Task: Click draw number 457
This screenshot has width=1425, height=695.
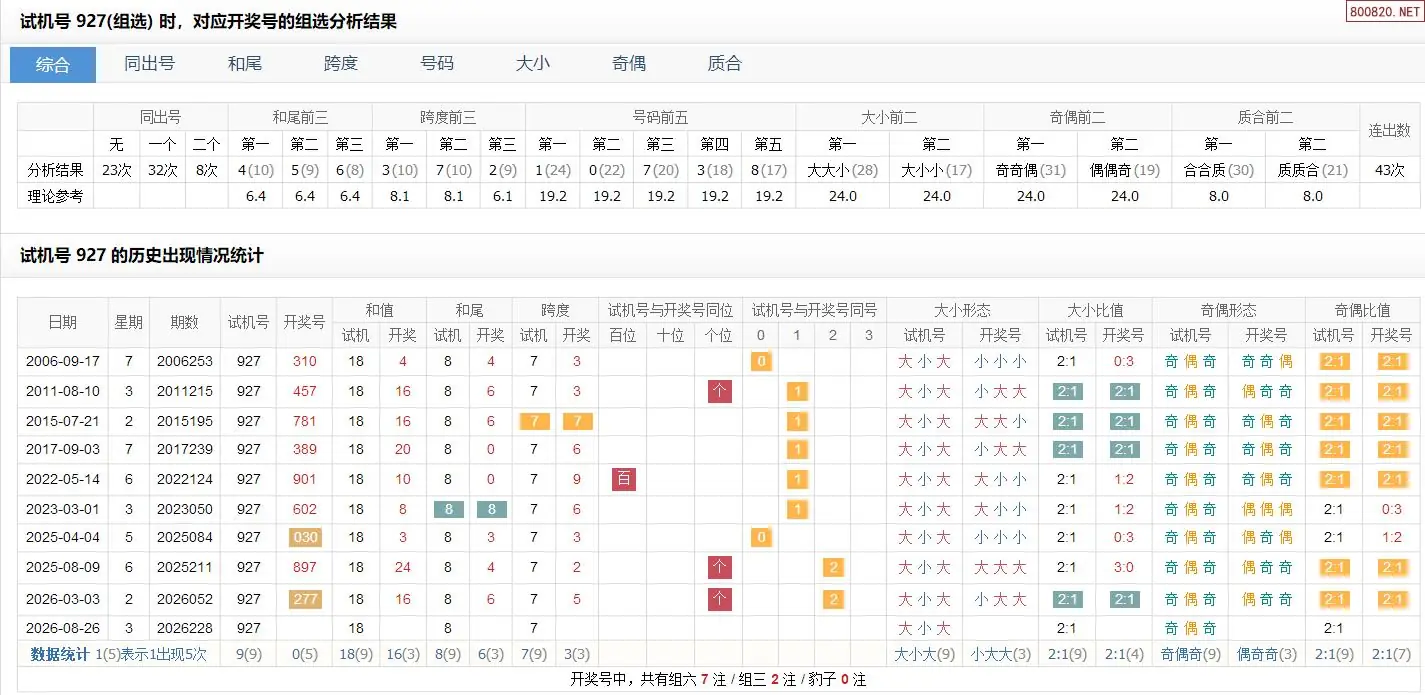Action: tap(305, 391)
